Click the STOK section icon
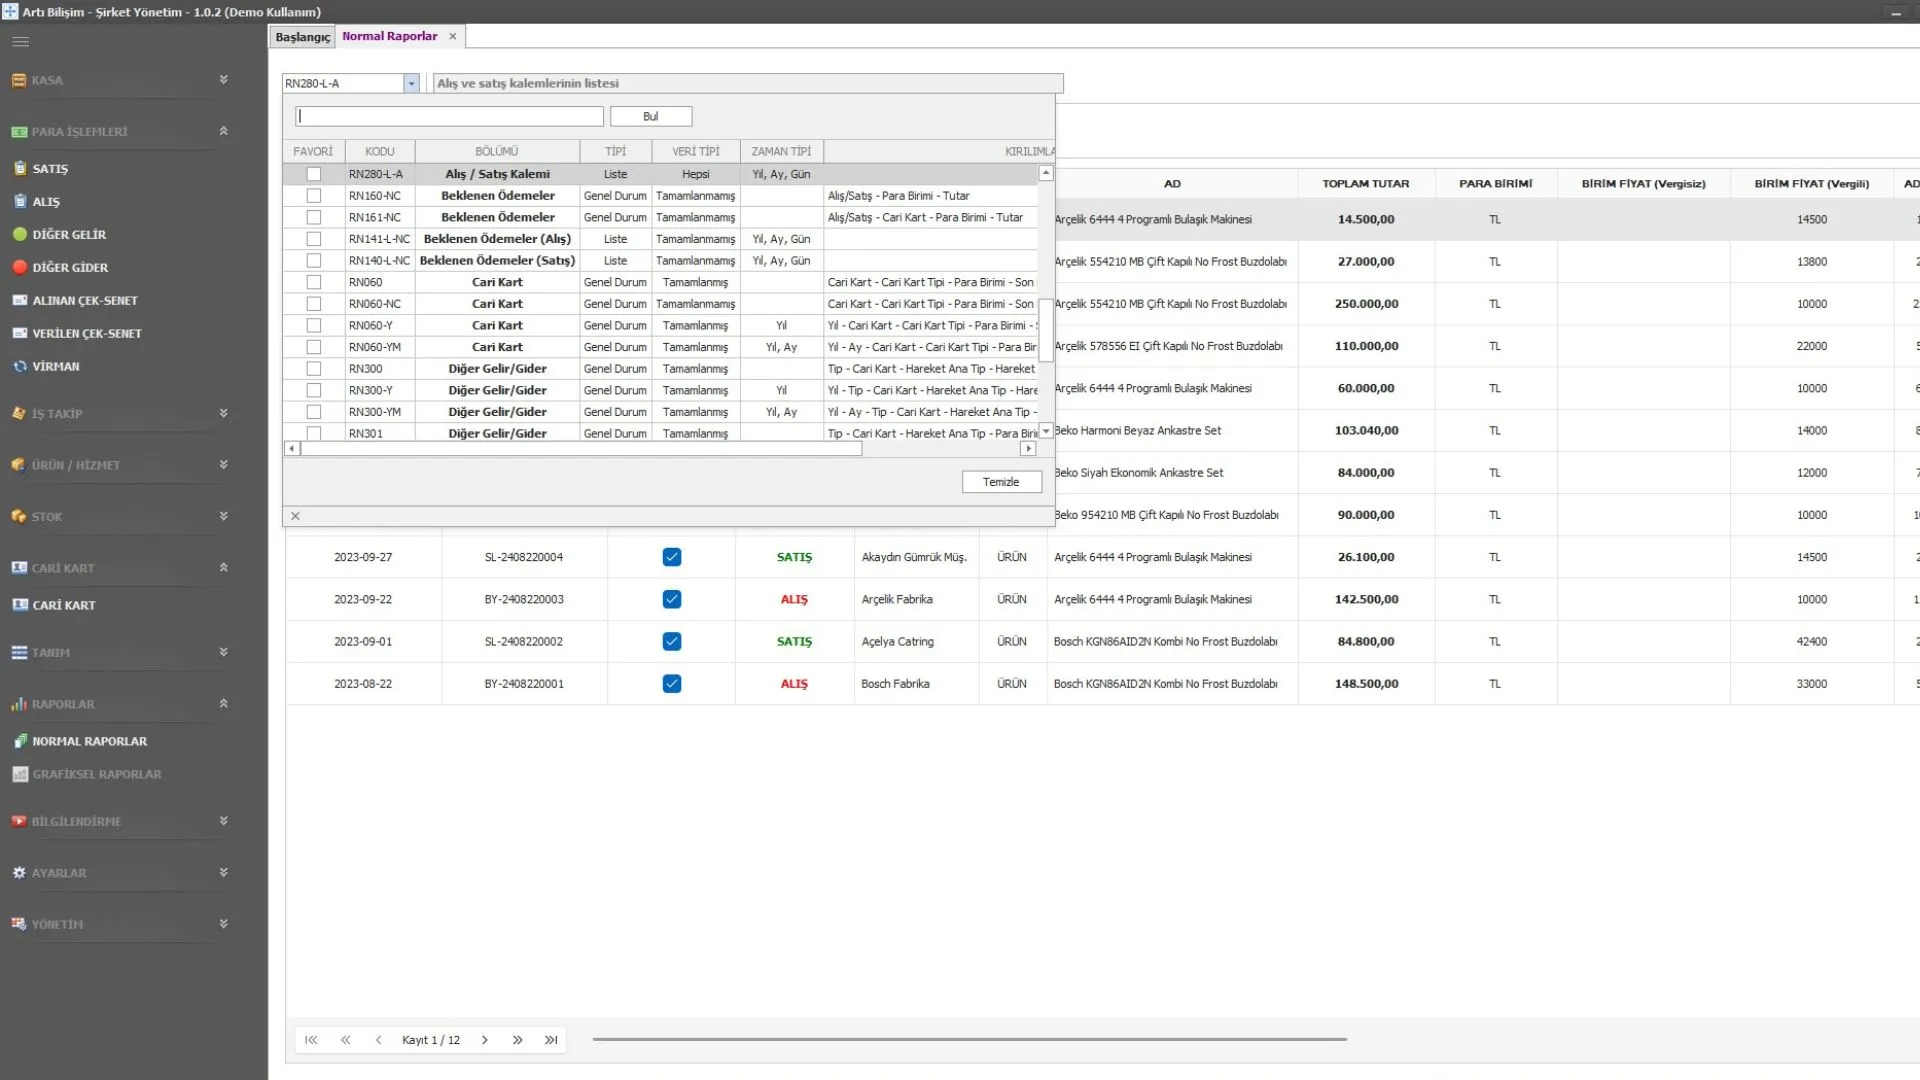This screenshot has height=1080, width=1920. click(18, 517)
